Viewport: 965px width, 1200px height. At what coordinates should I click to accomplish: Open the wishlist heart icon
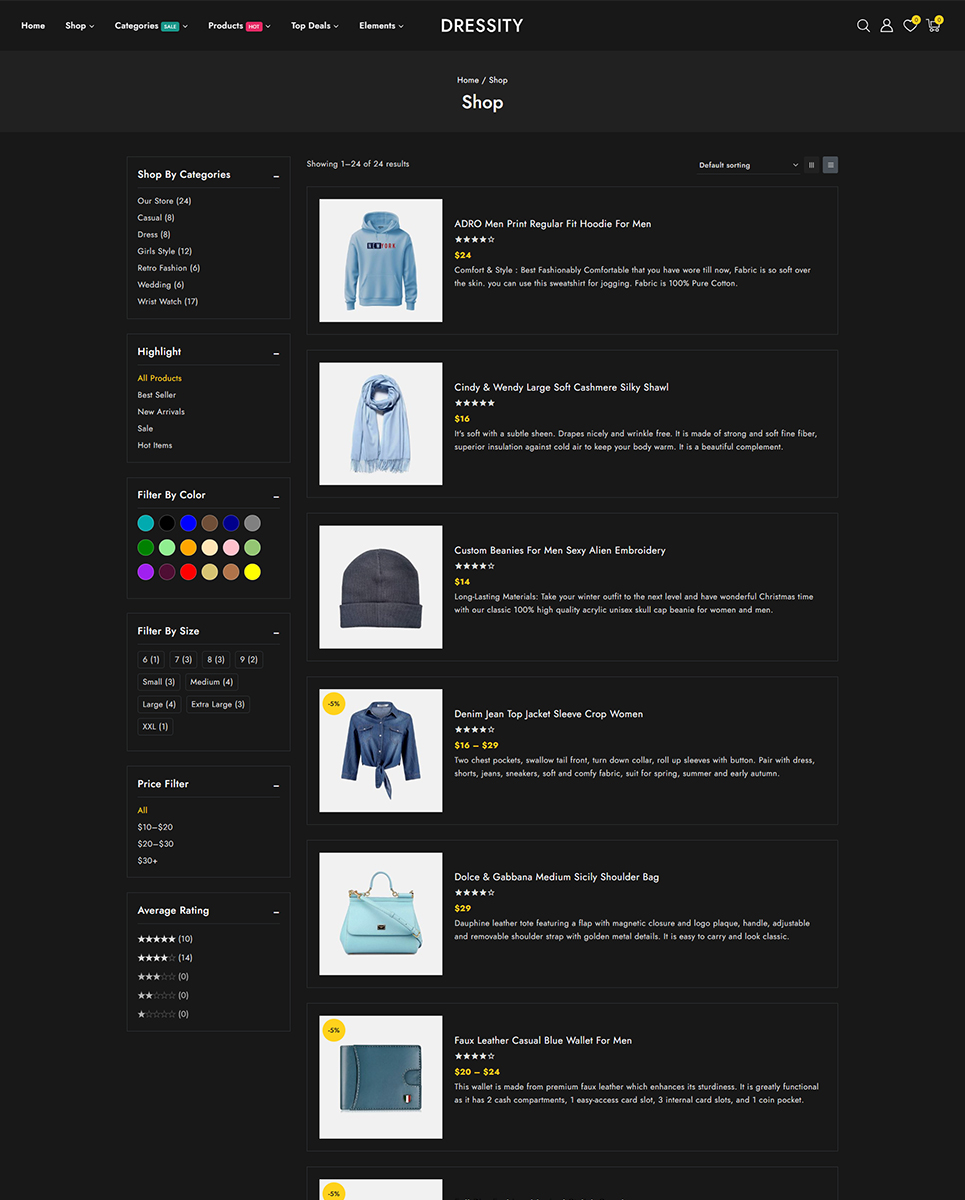tap(910, 26)
